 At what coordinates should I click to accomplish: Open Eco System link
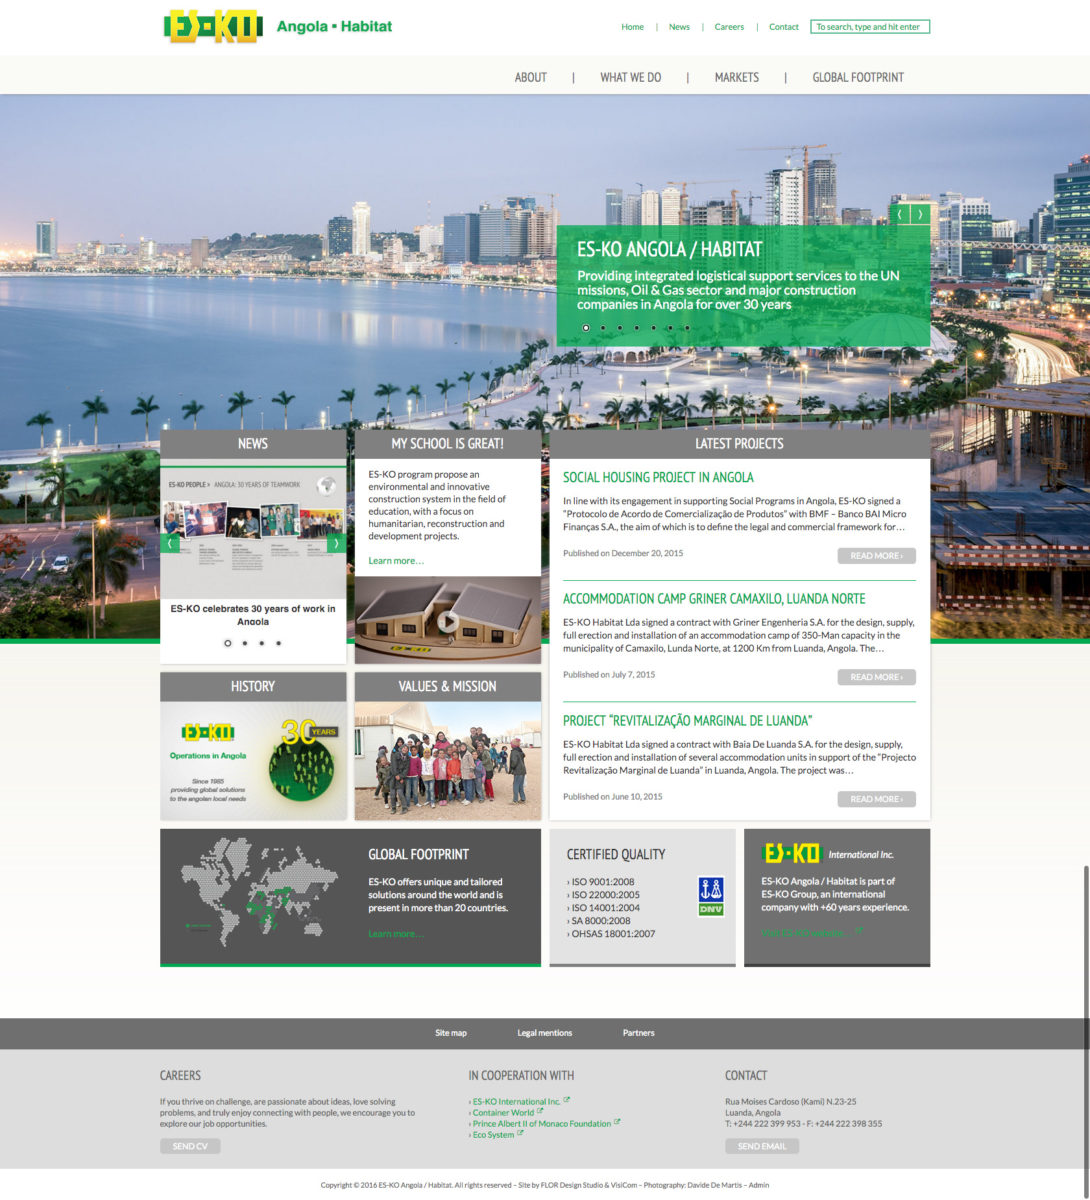coord(492,1134)
